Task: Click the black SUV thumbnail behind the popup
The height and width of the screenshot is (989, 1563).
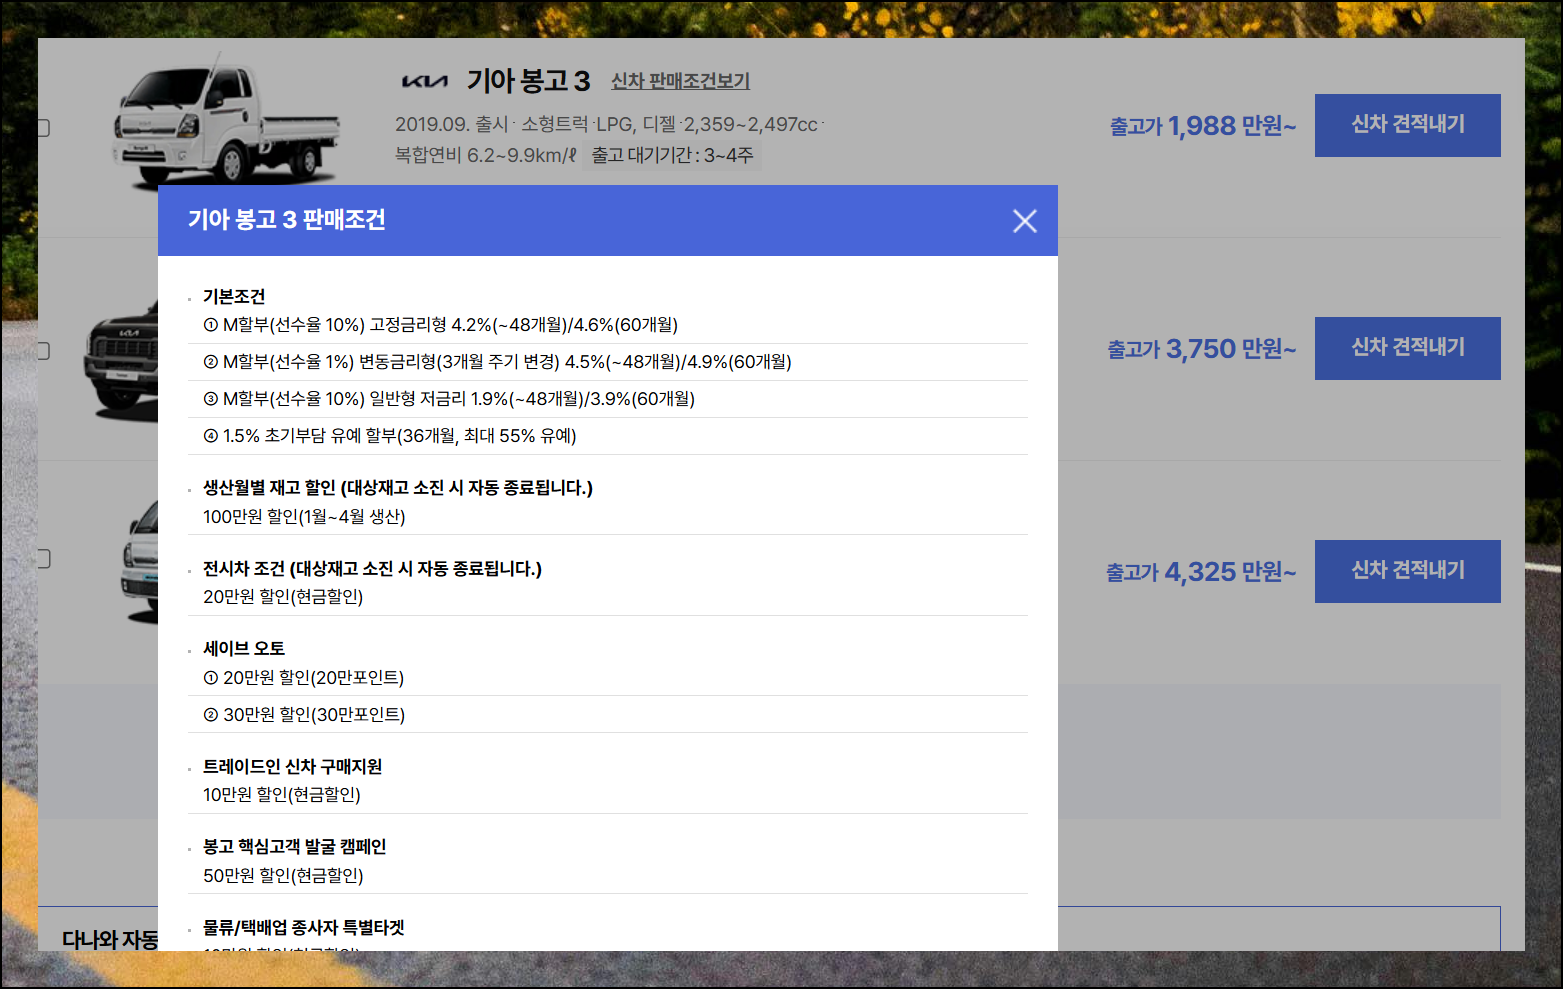Action: (120, 362)
